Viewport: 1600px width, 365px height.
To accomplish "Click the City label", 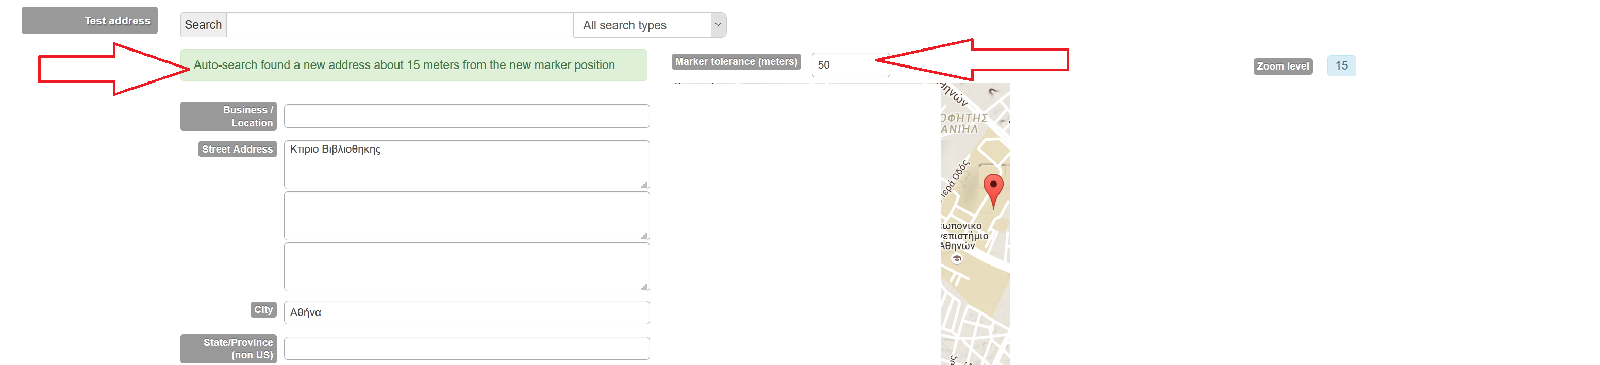I will coord(263,310).
